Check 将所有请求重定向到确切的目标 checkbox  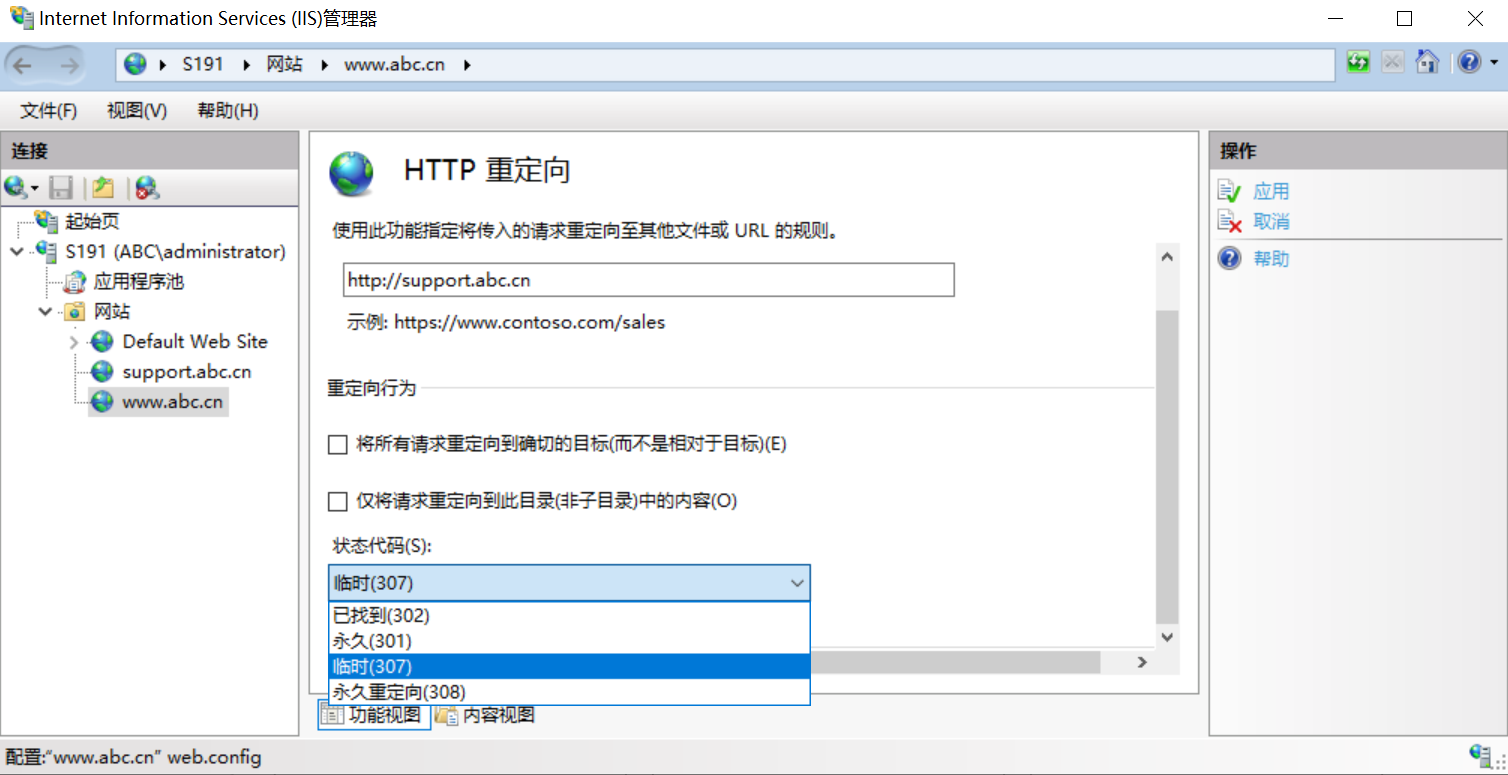tap(338, 444)
